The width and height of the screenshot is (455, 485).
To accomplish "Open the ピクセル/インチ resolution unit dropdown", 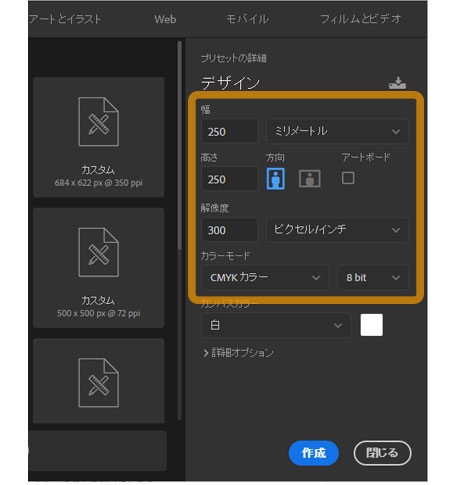I will [x=337, y=230].
